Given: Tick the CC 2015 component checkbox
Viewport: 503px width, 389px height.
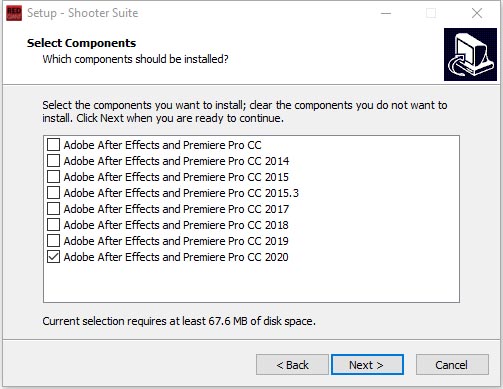Looking at the screenshot, I should [x=53, y=177].
